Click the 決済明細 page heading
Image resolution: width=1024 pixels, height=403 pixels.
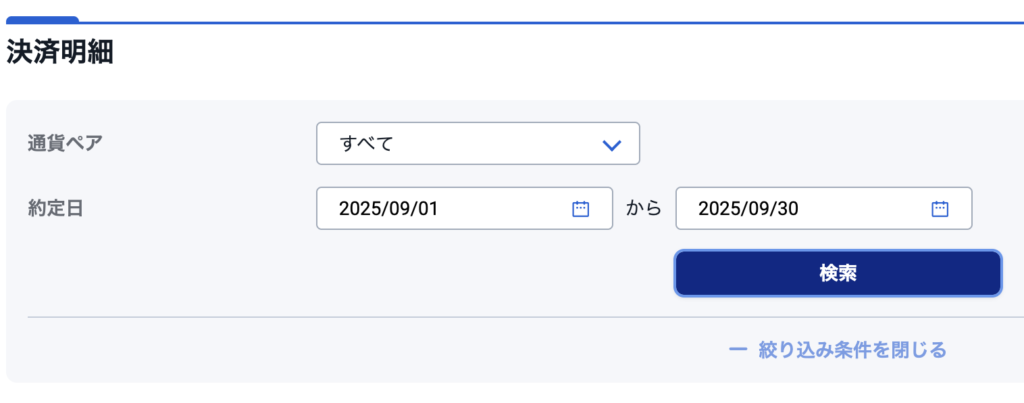point(60,52)
